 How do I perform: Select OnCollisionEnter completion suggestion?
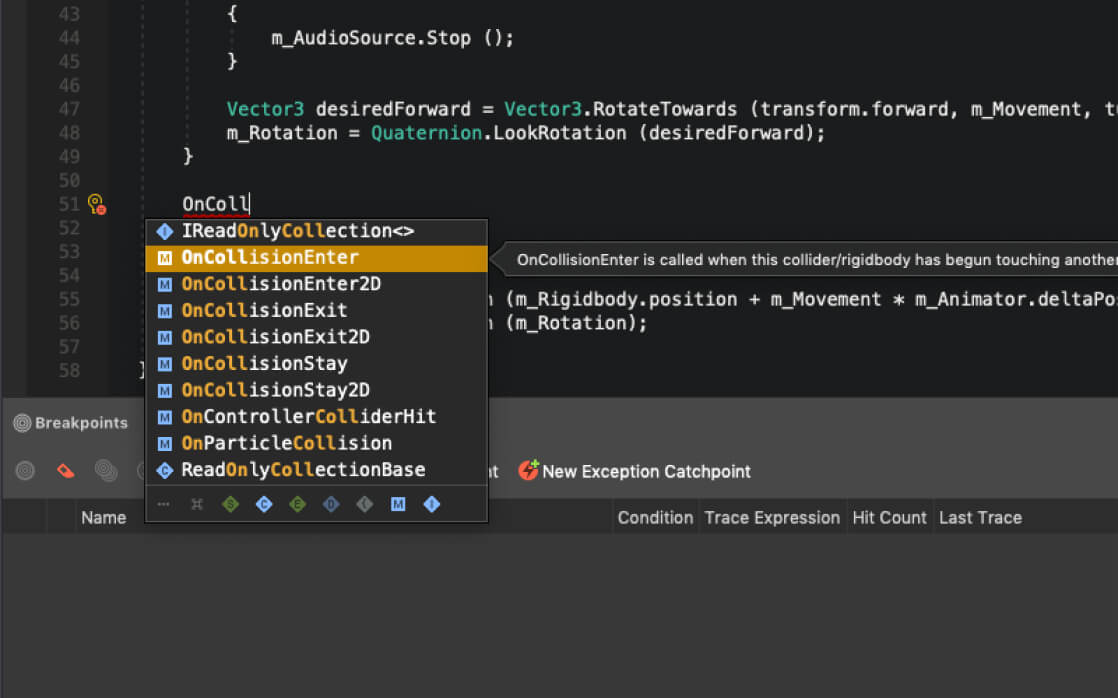click(x=270, y=258)
